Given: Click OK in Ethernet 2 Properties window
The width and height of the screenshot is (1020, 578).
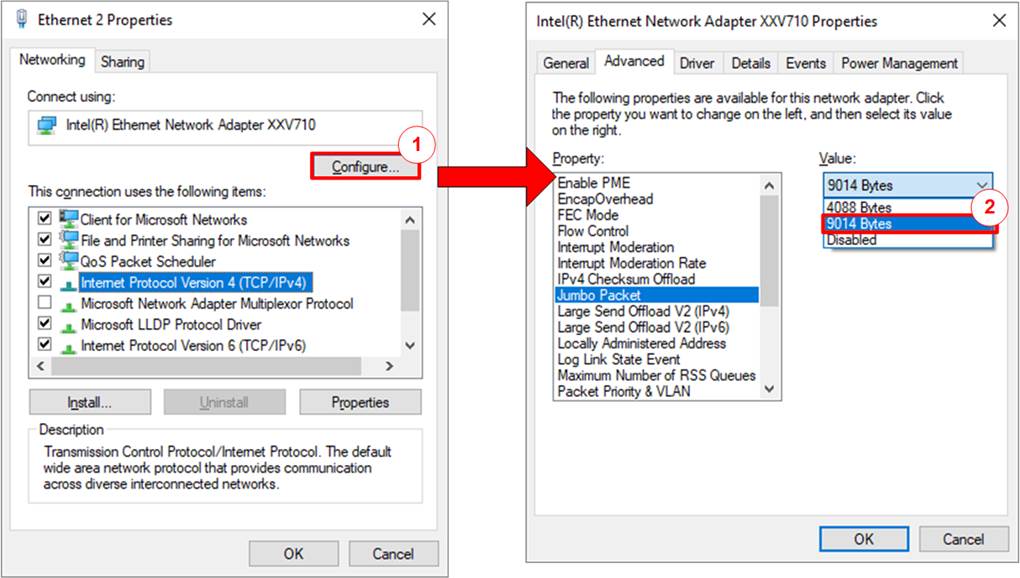Looking at the screenshot, I should click(293, 554).
